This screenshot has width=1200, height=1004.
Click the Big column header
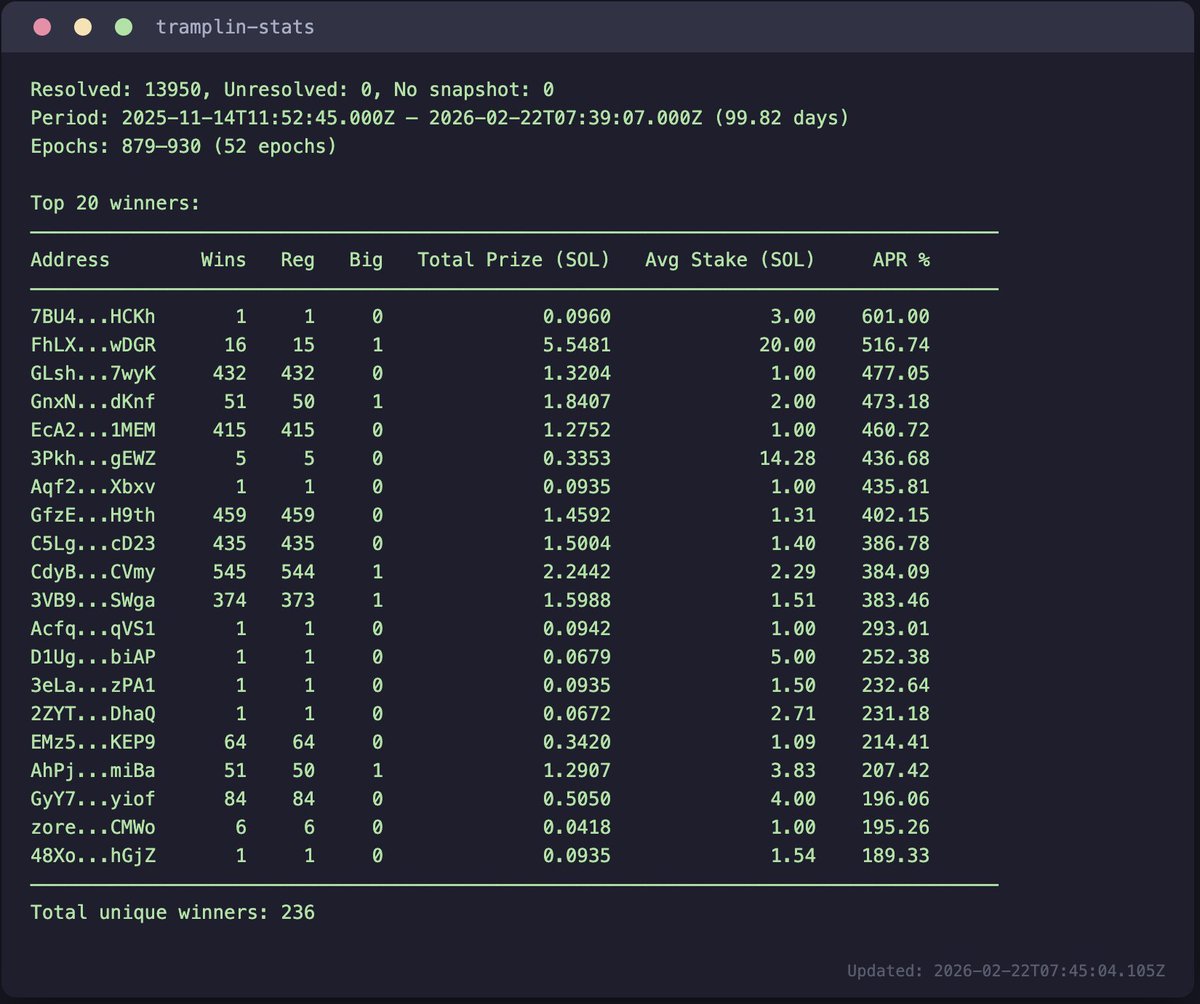[365, 259]
